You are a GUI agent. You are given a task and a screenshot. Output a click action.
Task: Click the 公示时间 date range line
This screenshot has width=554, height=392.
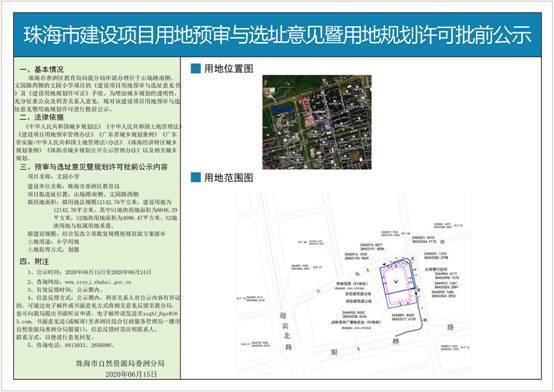[90, 272]
